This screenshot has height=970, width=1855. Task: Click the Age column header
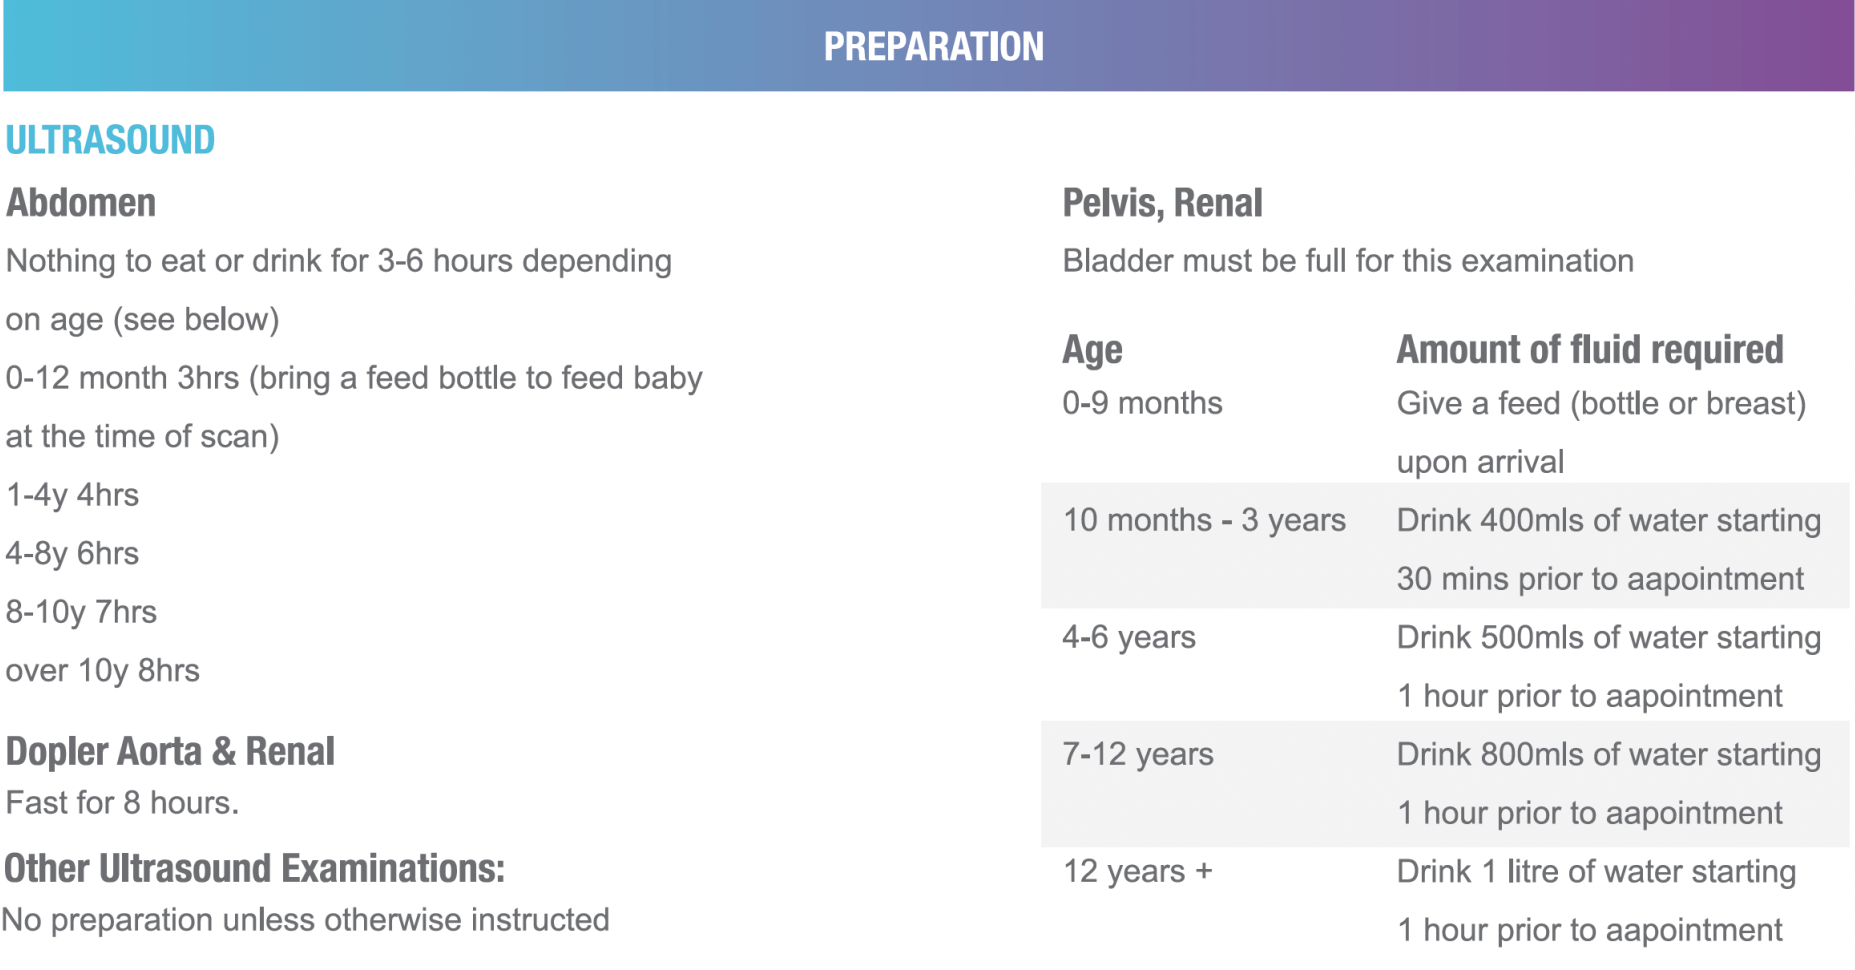coord(1092,350)
